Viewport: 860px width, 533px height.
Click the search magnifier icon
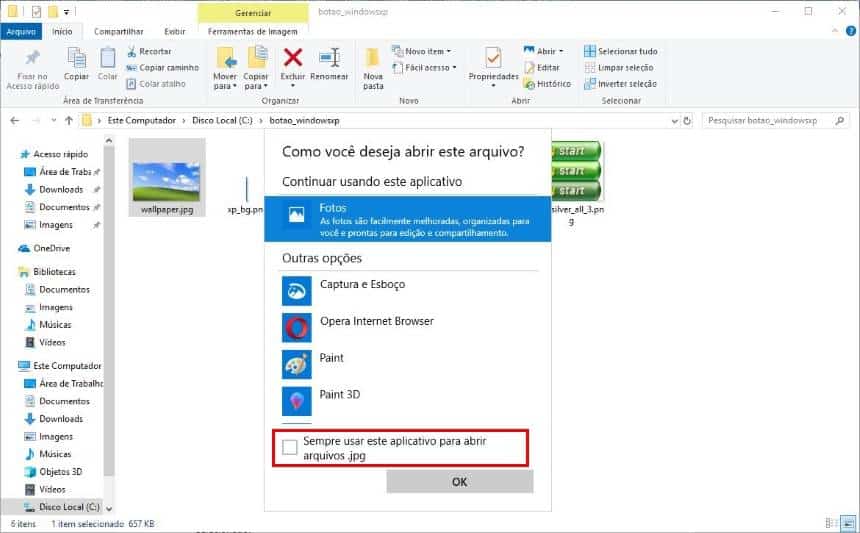click(840, 120)
